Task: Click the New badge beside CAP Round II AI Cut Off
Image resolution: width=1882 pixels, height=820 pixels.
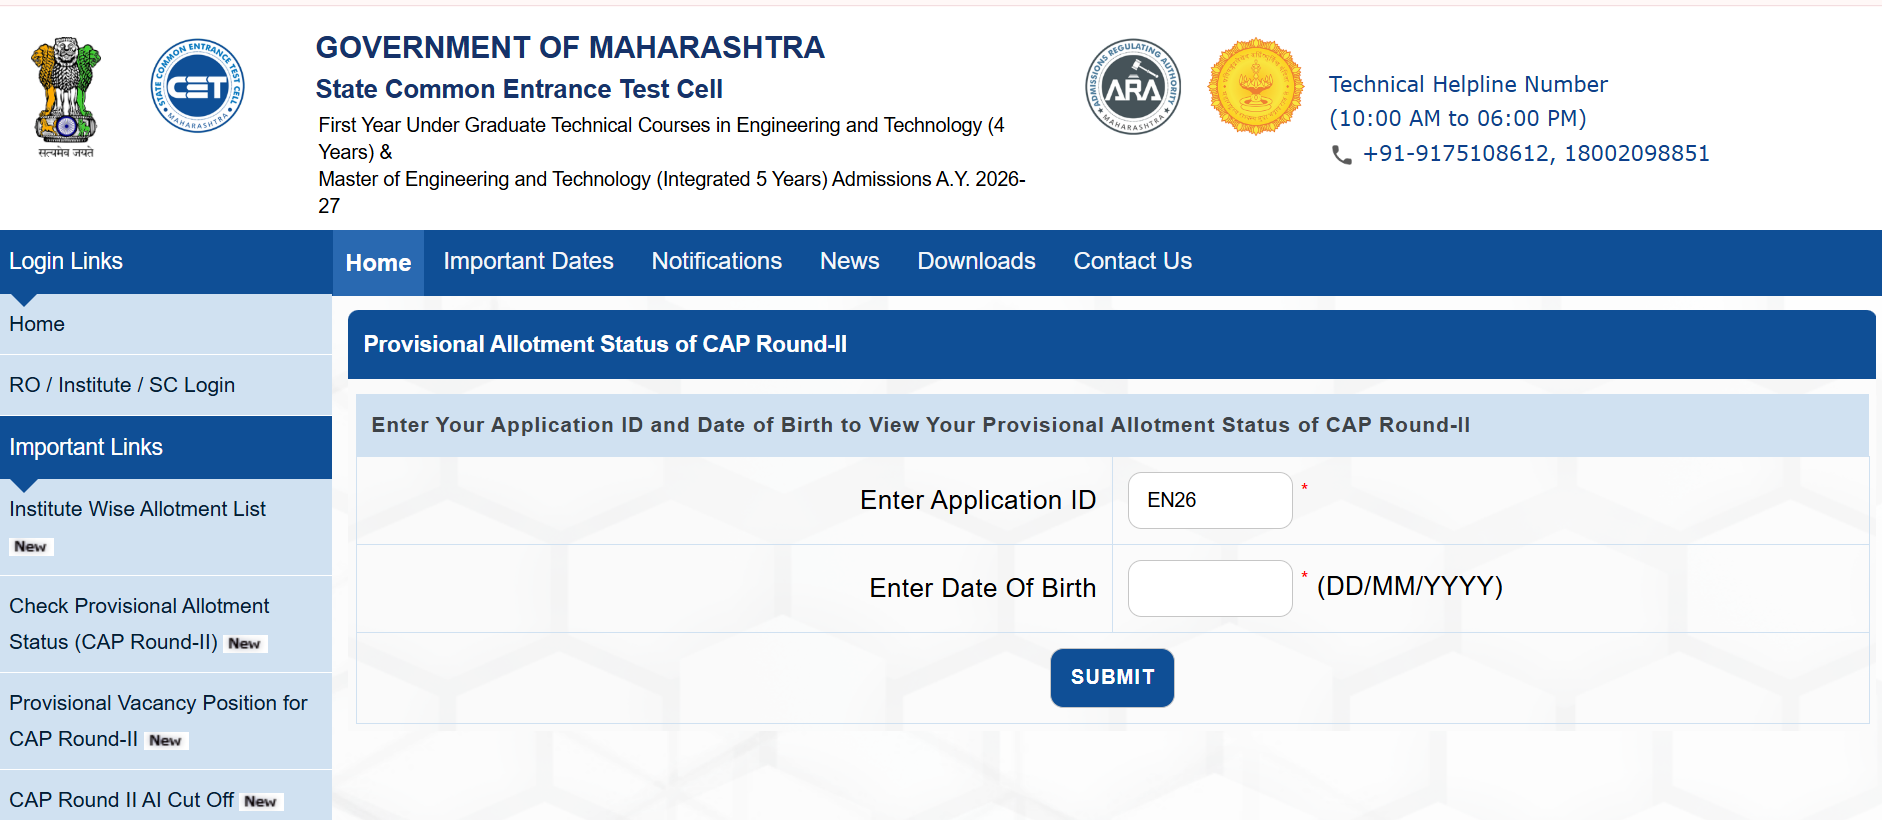Action: point(261,801)
